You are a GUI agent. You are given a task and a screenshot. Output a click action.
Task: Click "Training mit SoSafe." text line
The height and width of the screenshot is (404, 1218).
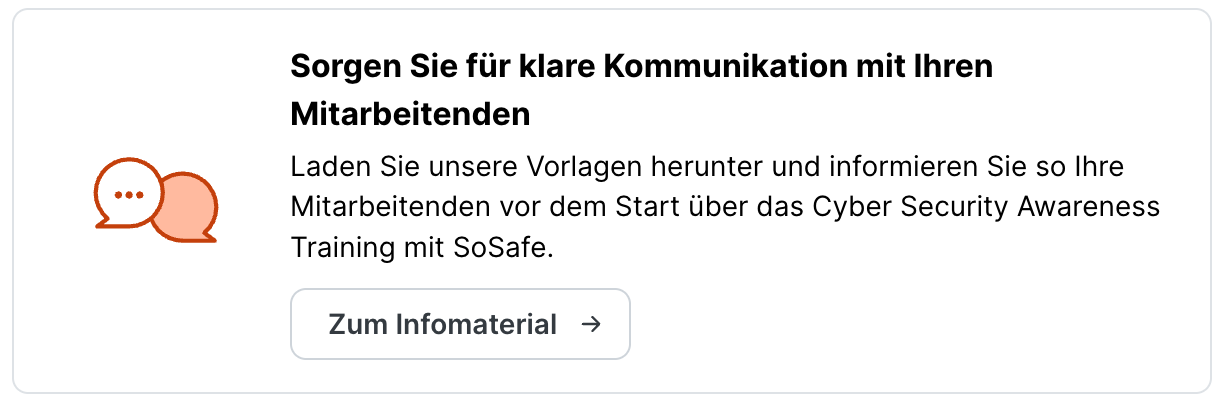pos(422,246)
